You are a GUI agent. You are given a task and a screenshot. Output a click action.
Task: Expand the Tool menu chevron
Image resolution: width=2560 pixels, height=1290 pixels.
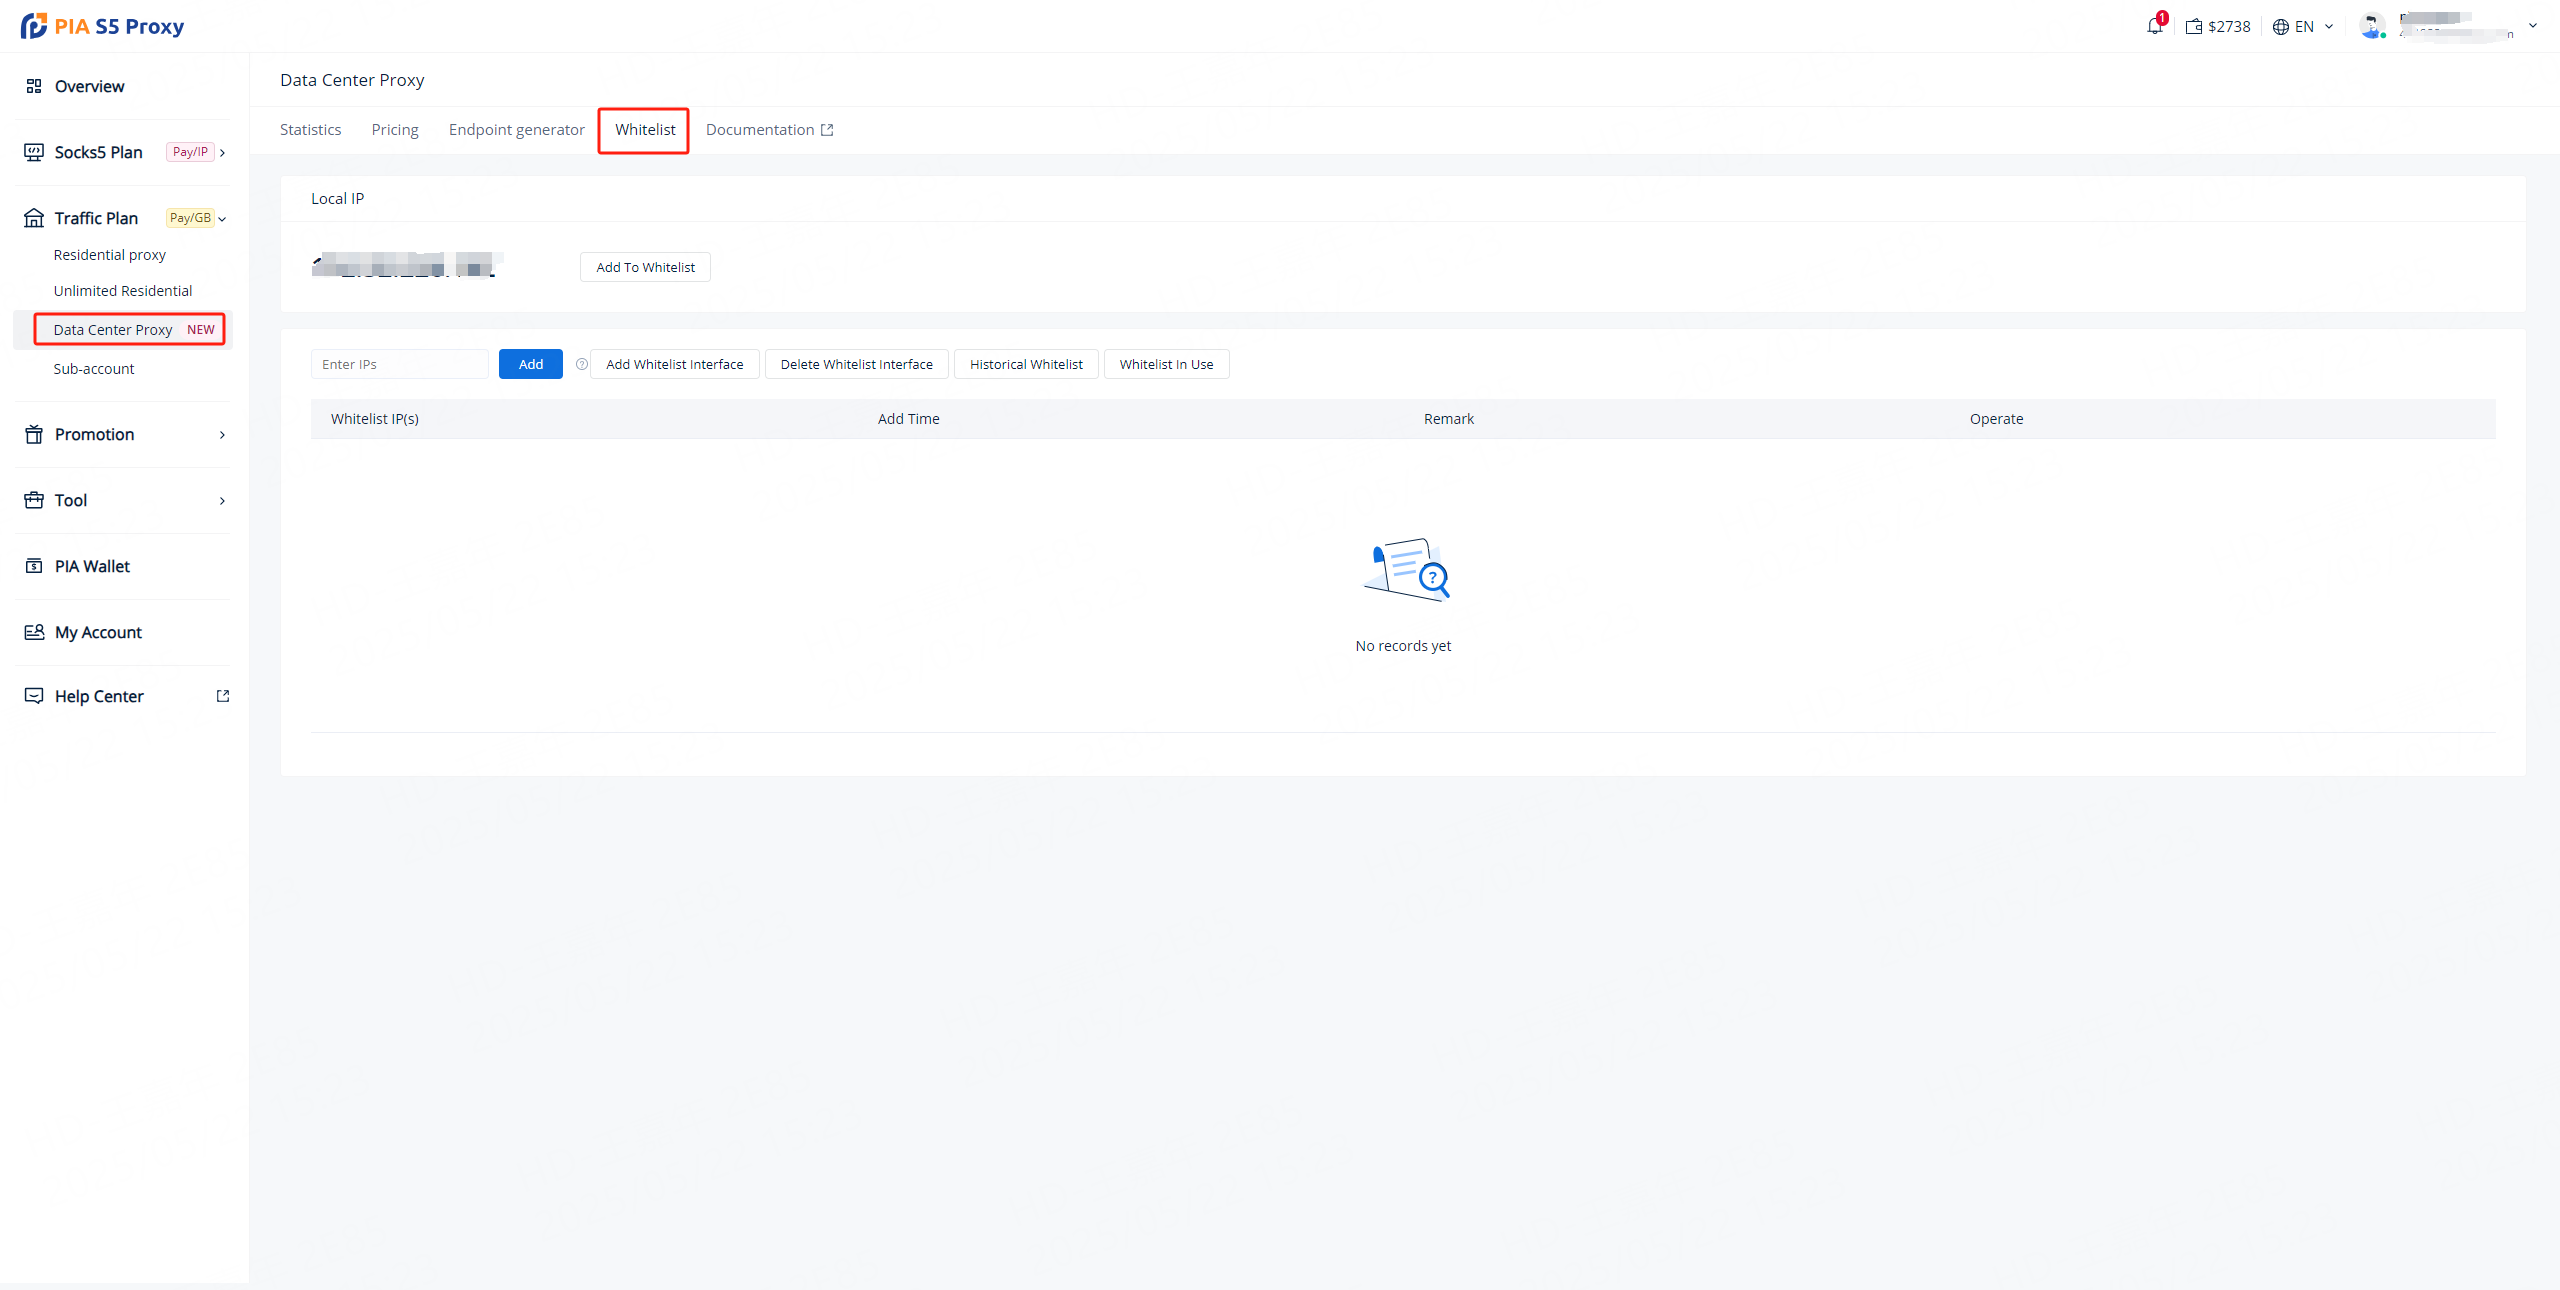[222, 501]
